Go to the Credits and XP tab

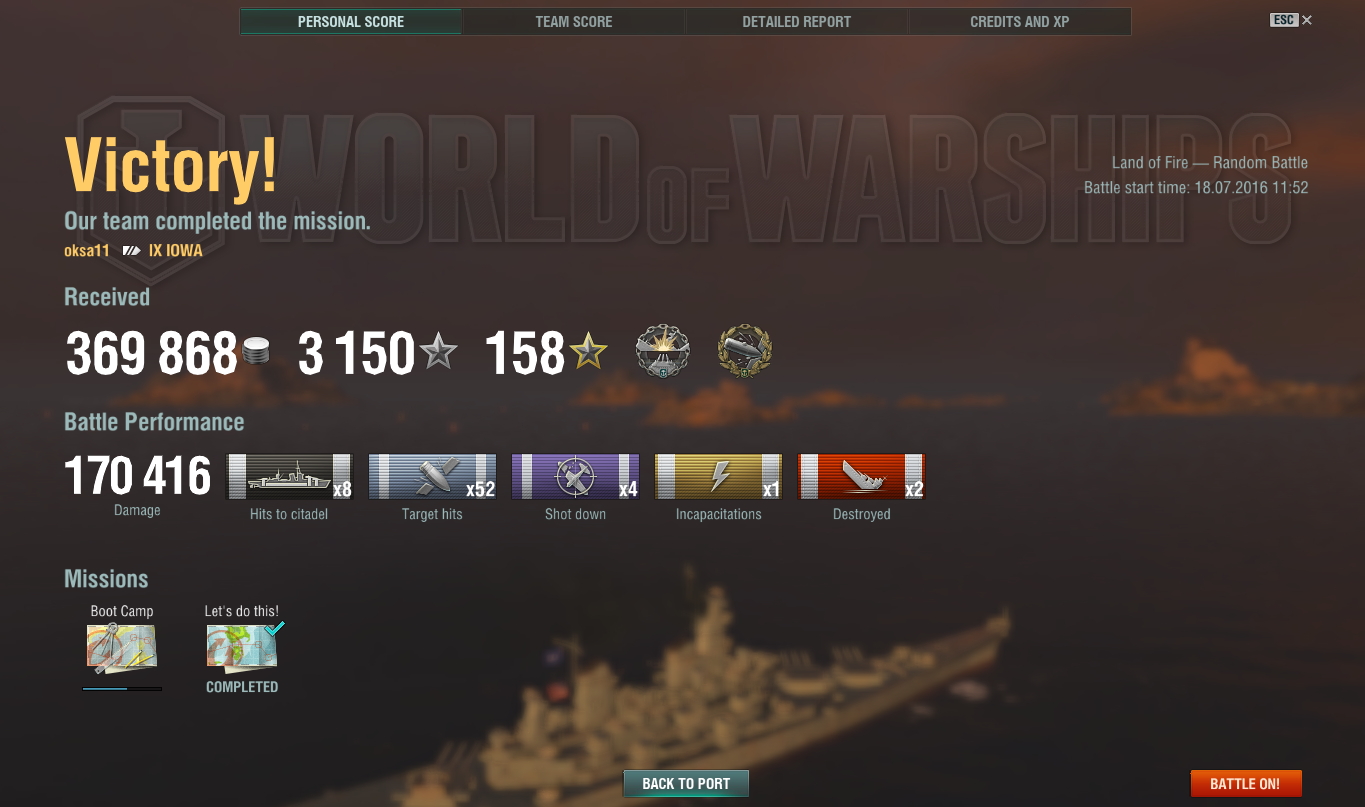tap(1019, 21)
